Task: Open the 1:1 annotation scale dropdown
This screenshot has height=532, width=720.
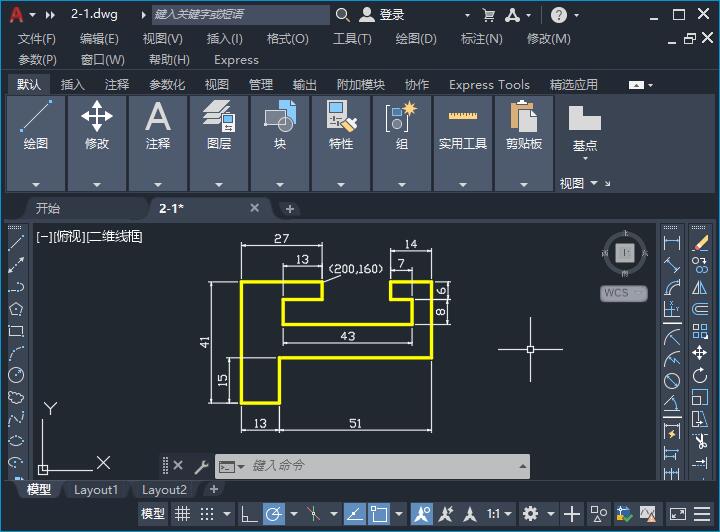Action: 499,514
